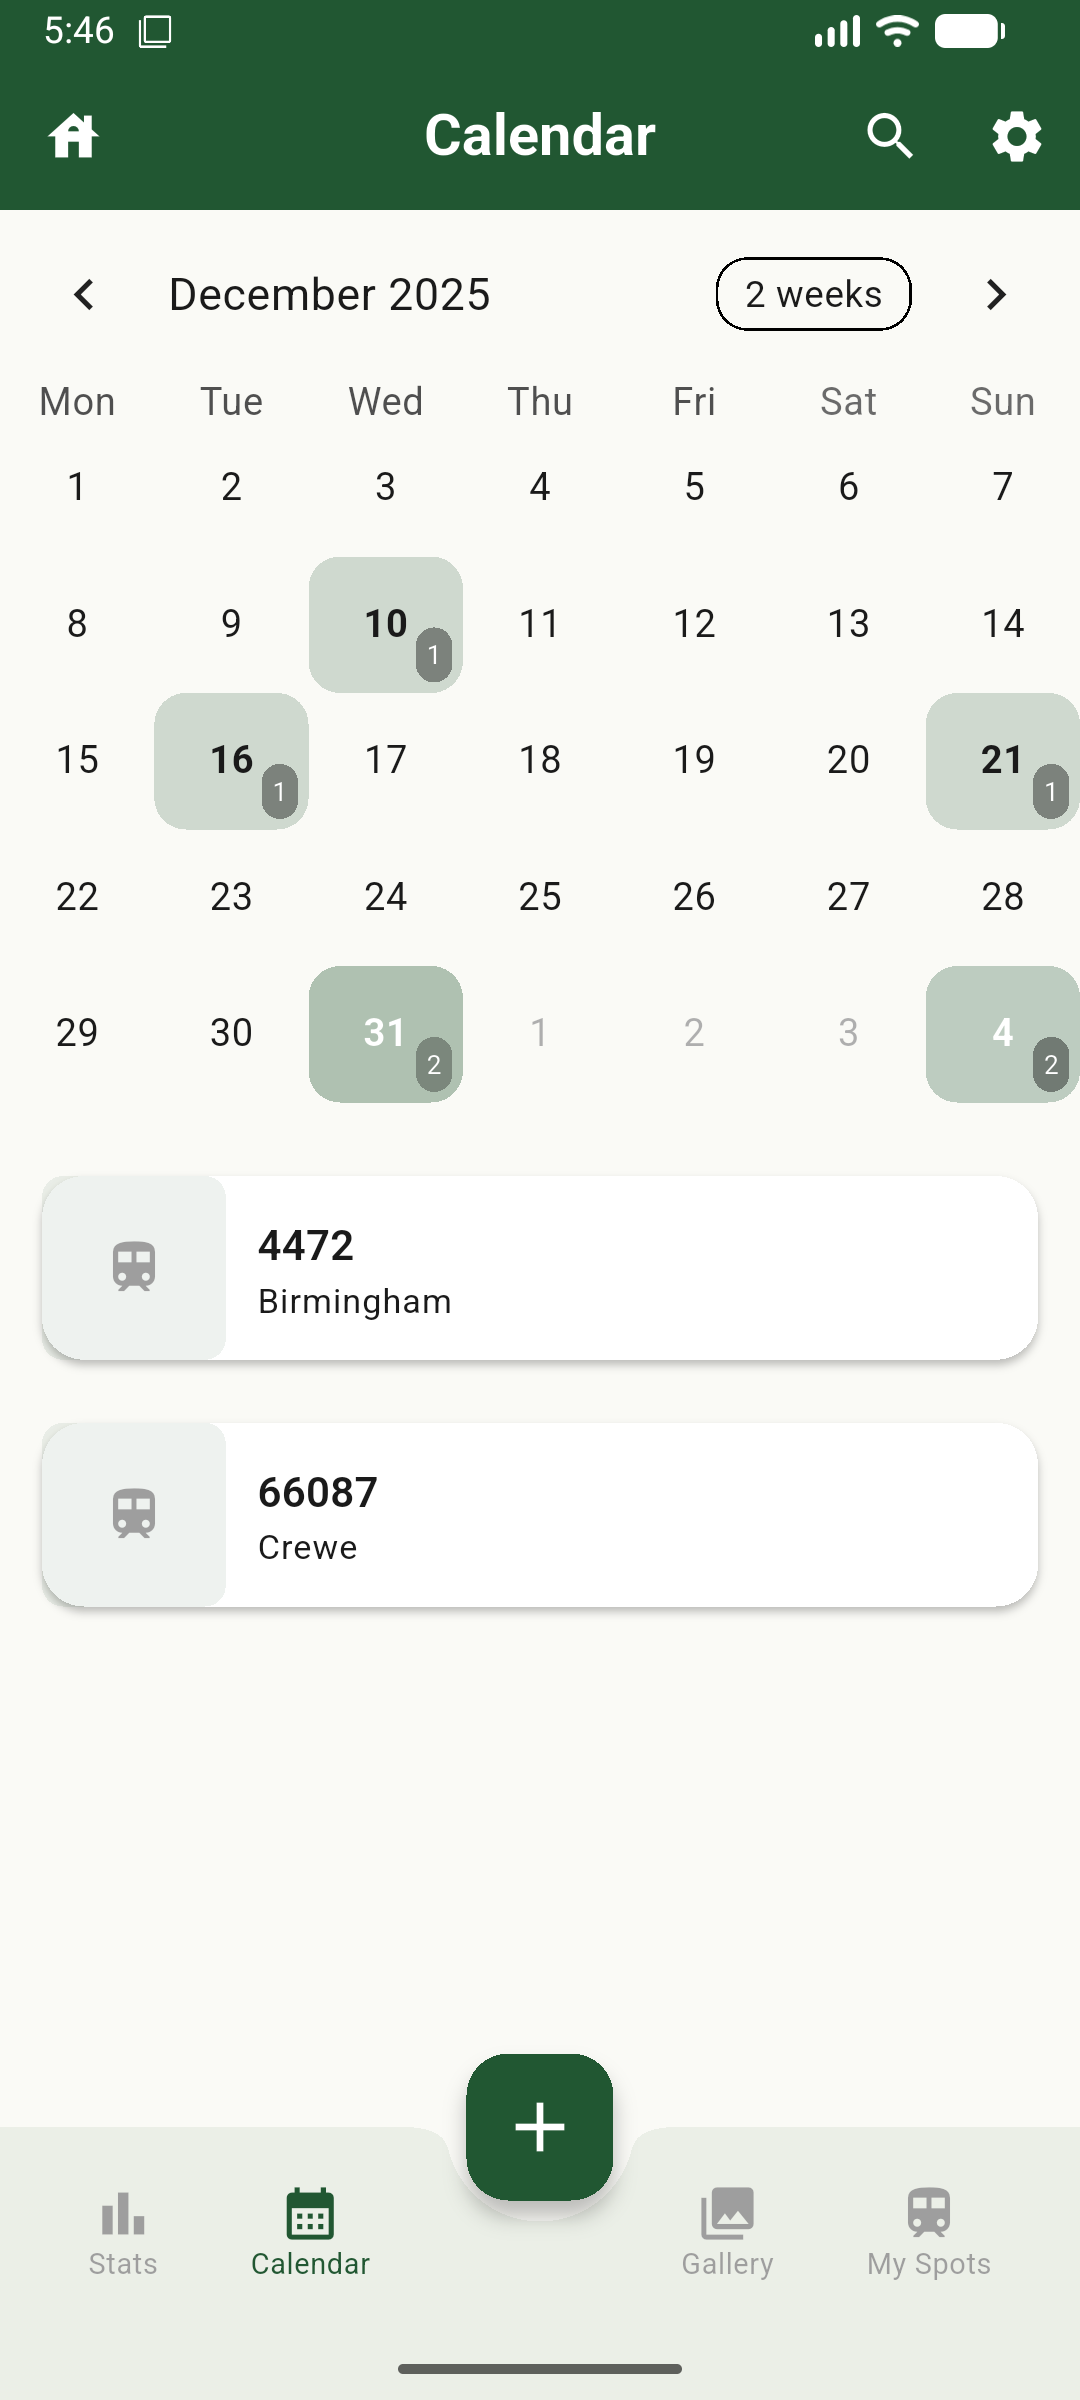Open the My Spots tab

(x=928, y=2232)
